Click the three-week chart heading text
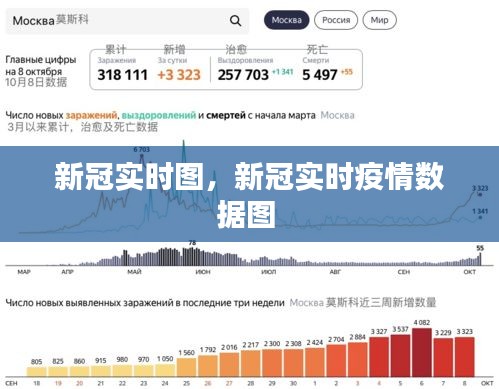This screenshot has height=389, width=499. coord(145,303)
